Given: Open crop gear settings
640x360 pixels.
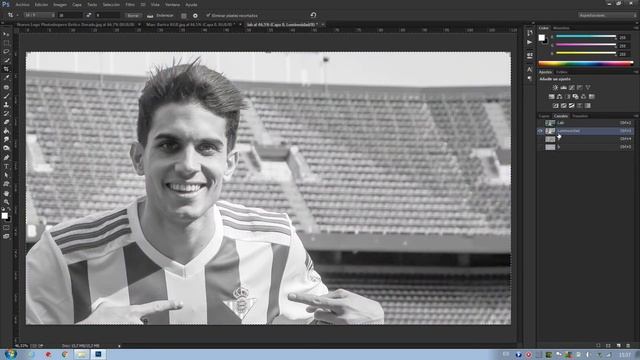Looking at the screenshot, I should [x=195, y=16].
